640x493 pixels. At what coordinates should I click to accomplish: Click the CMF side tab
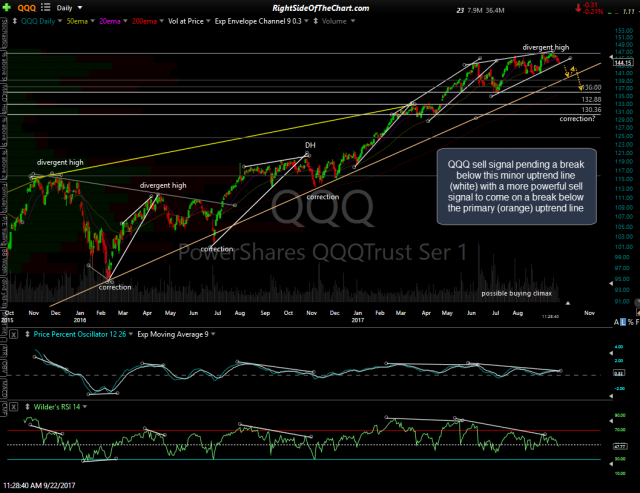pyautogui.click(x=3, y=409)
